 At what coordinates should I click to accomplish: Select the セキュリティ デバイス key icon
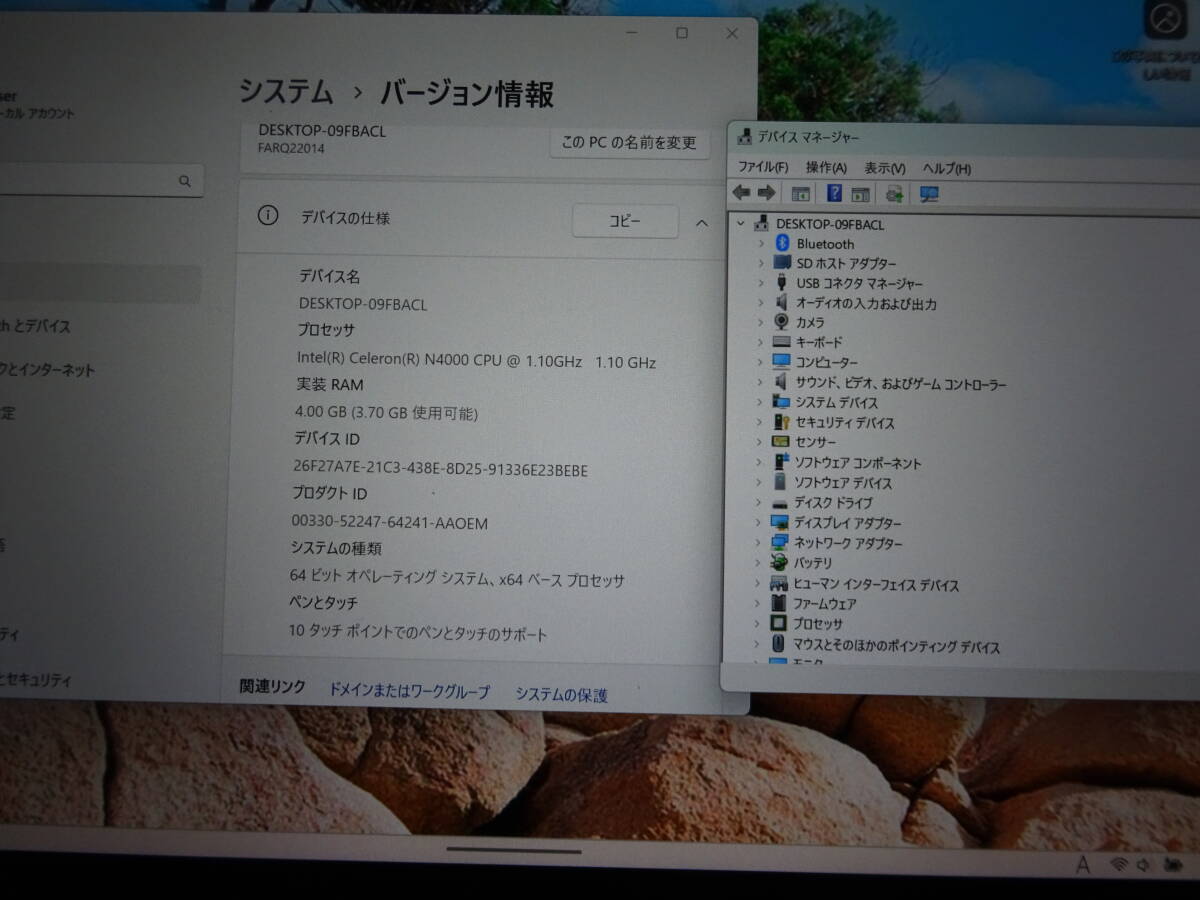[781, 422]
